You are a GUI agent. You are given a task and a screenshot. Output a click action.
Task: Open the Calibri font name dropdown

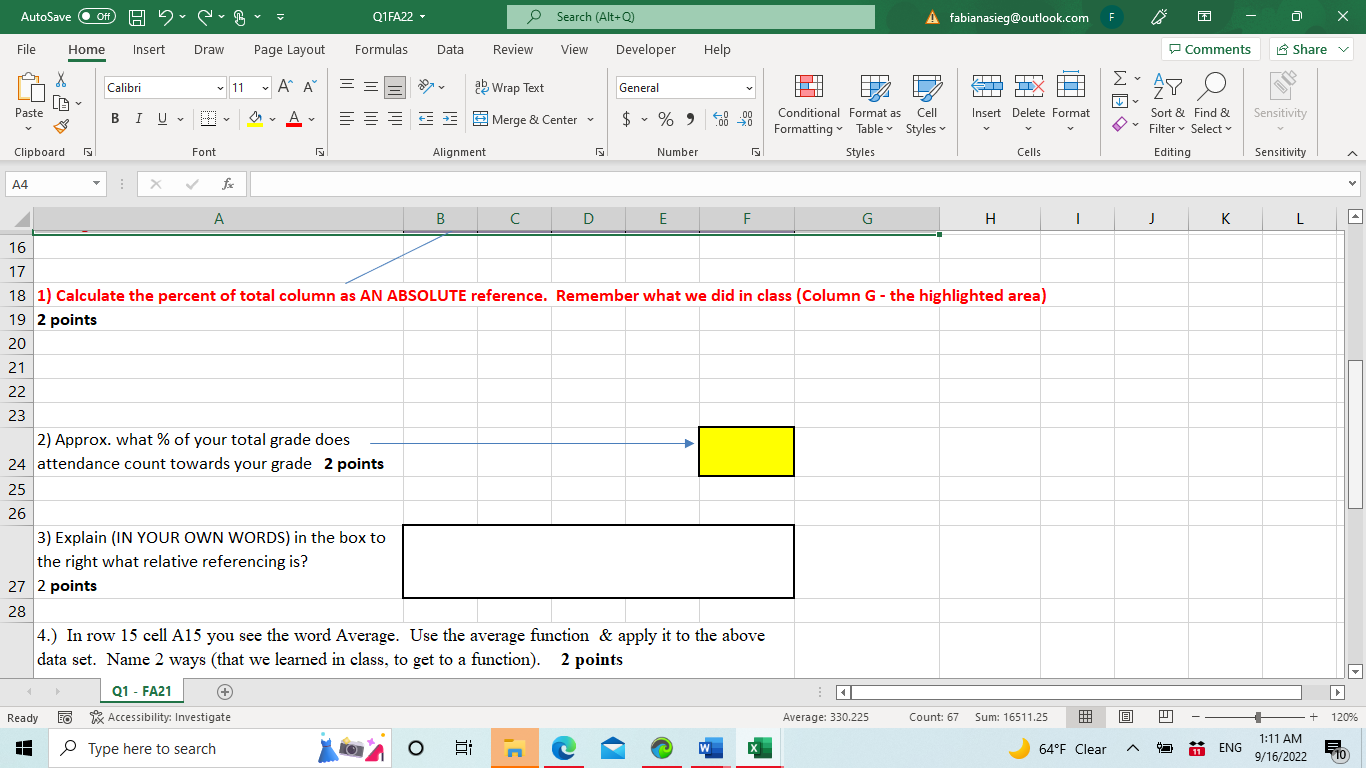click(220, 88)
